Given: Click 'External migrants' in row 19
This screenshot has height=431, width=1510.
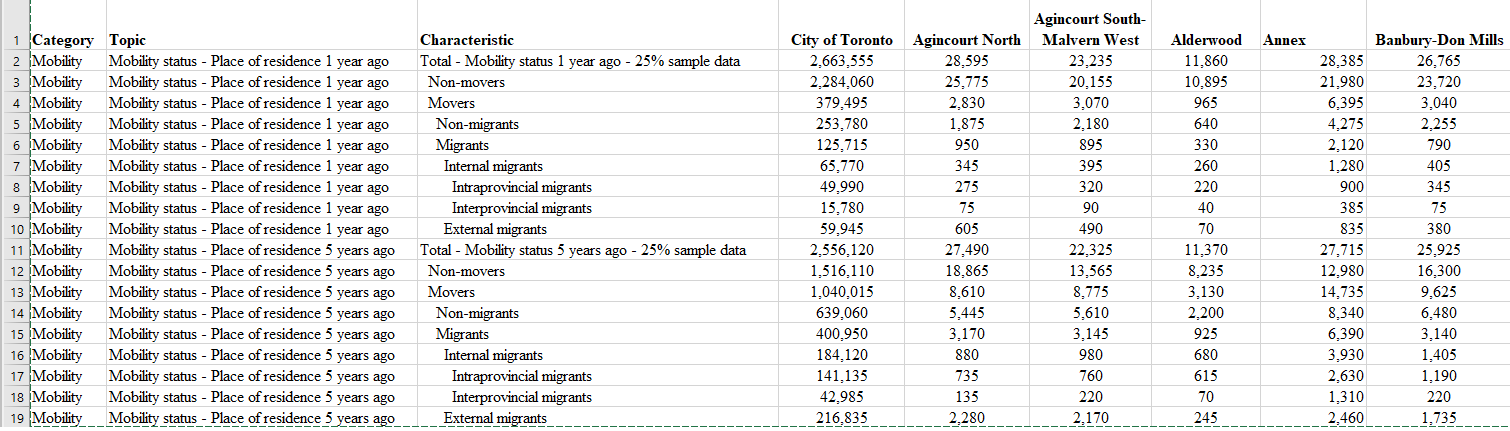Looking at the screenshot, I should click(597, 418).
